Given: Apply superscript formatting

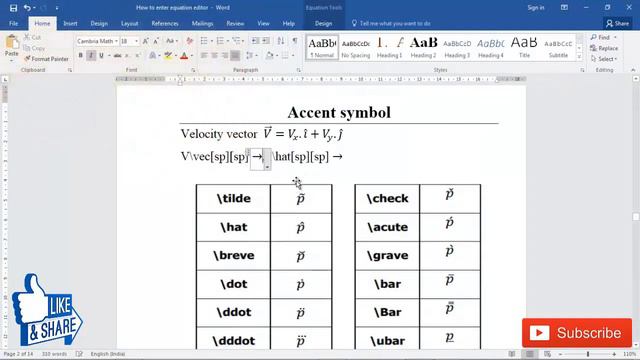Looking at the screenshot, I should [x=138, y=56].
